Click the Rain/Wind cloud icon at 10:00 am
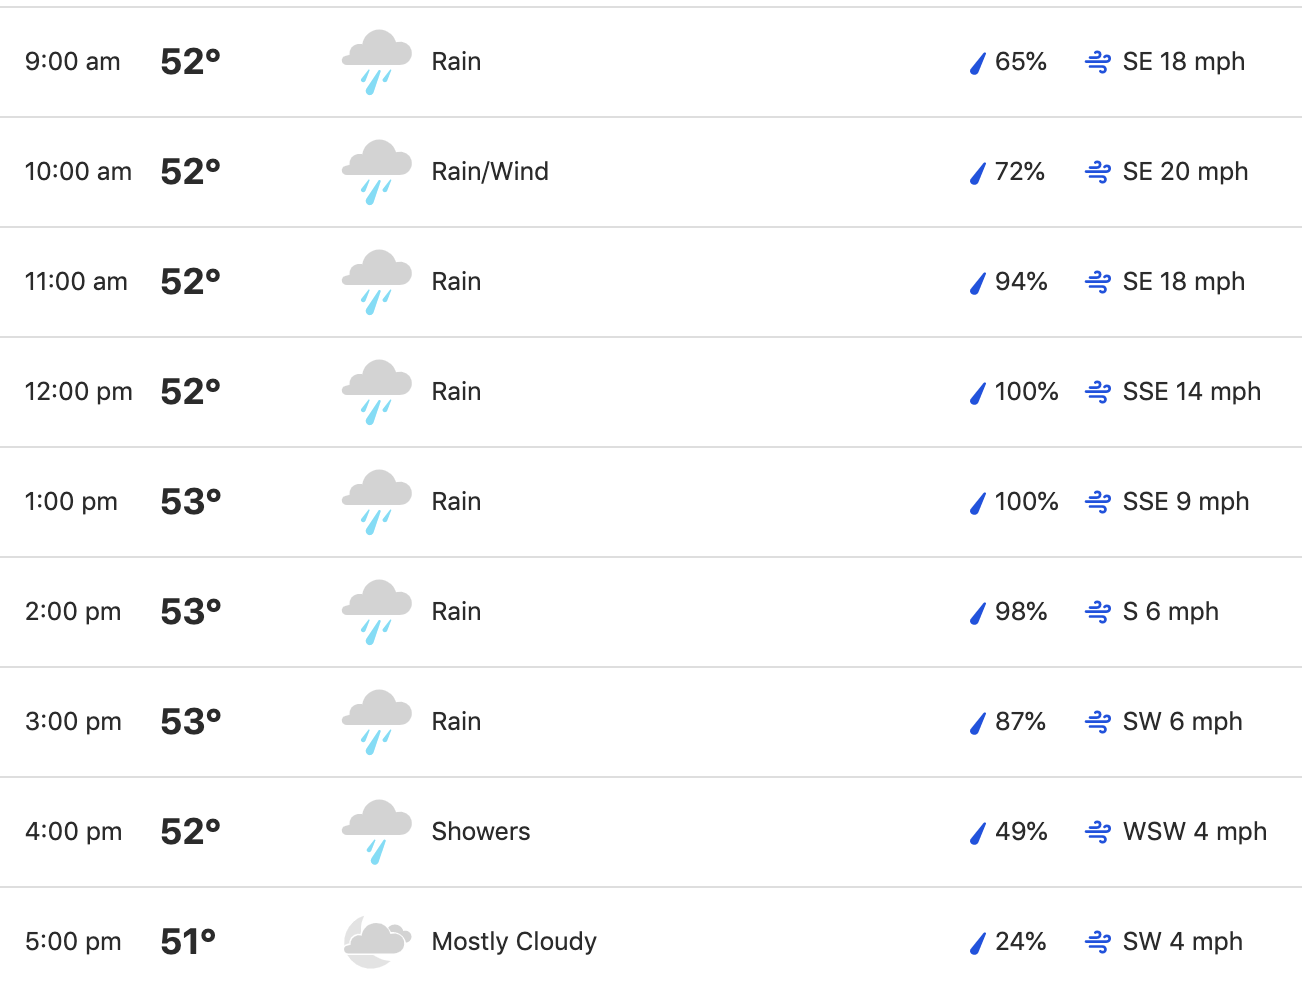1302x990 pixels. tap(376, 172)
